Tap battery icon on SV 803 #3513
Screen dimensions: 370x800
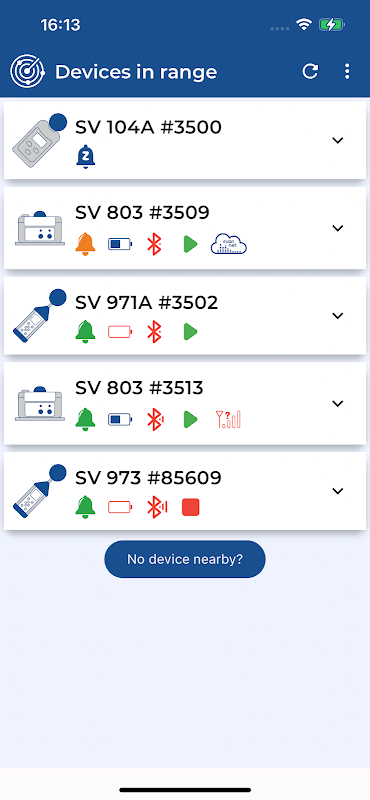120,420
